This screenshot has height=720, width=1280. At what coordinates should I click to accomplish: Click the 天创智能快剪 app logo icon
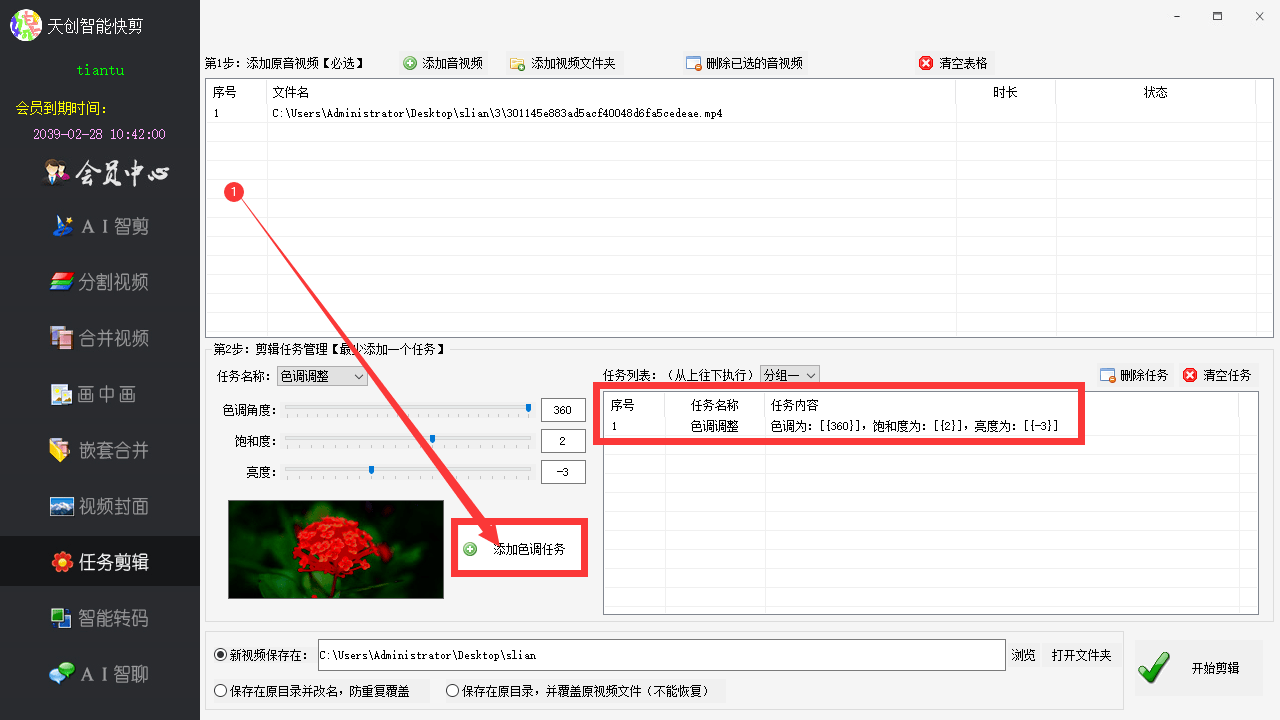coord(26,25)
